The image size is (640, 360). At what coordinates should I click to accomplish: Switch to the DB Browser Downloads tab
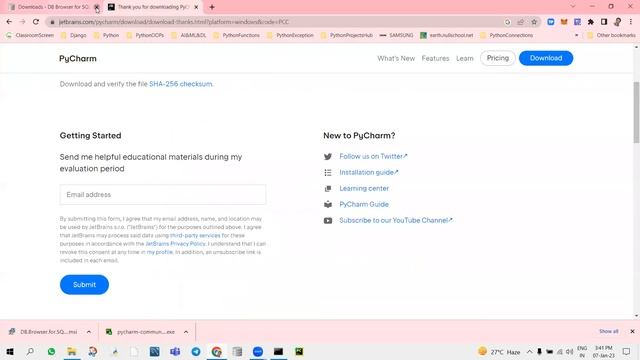point(53,7)
